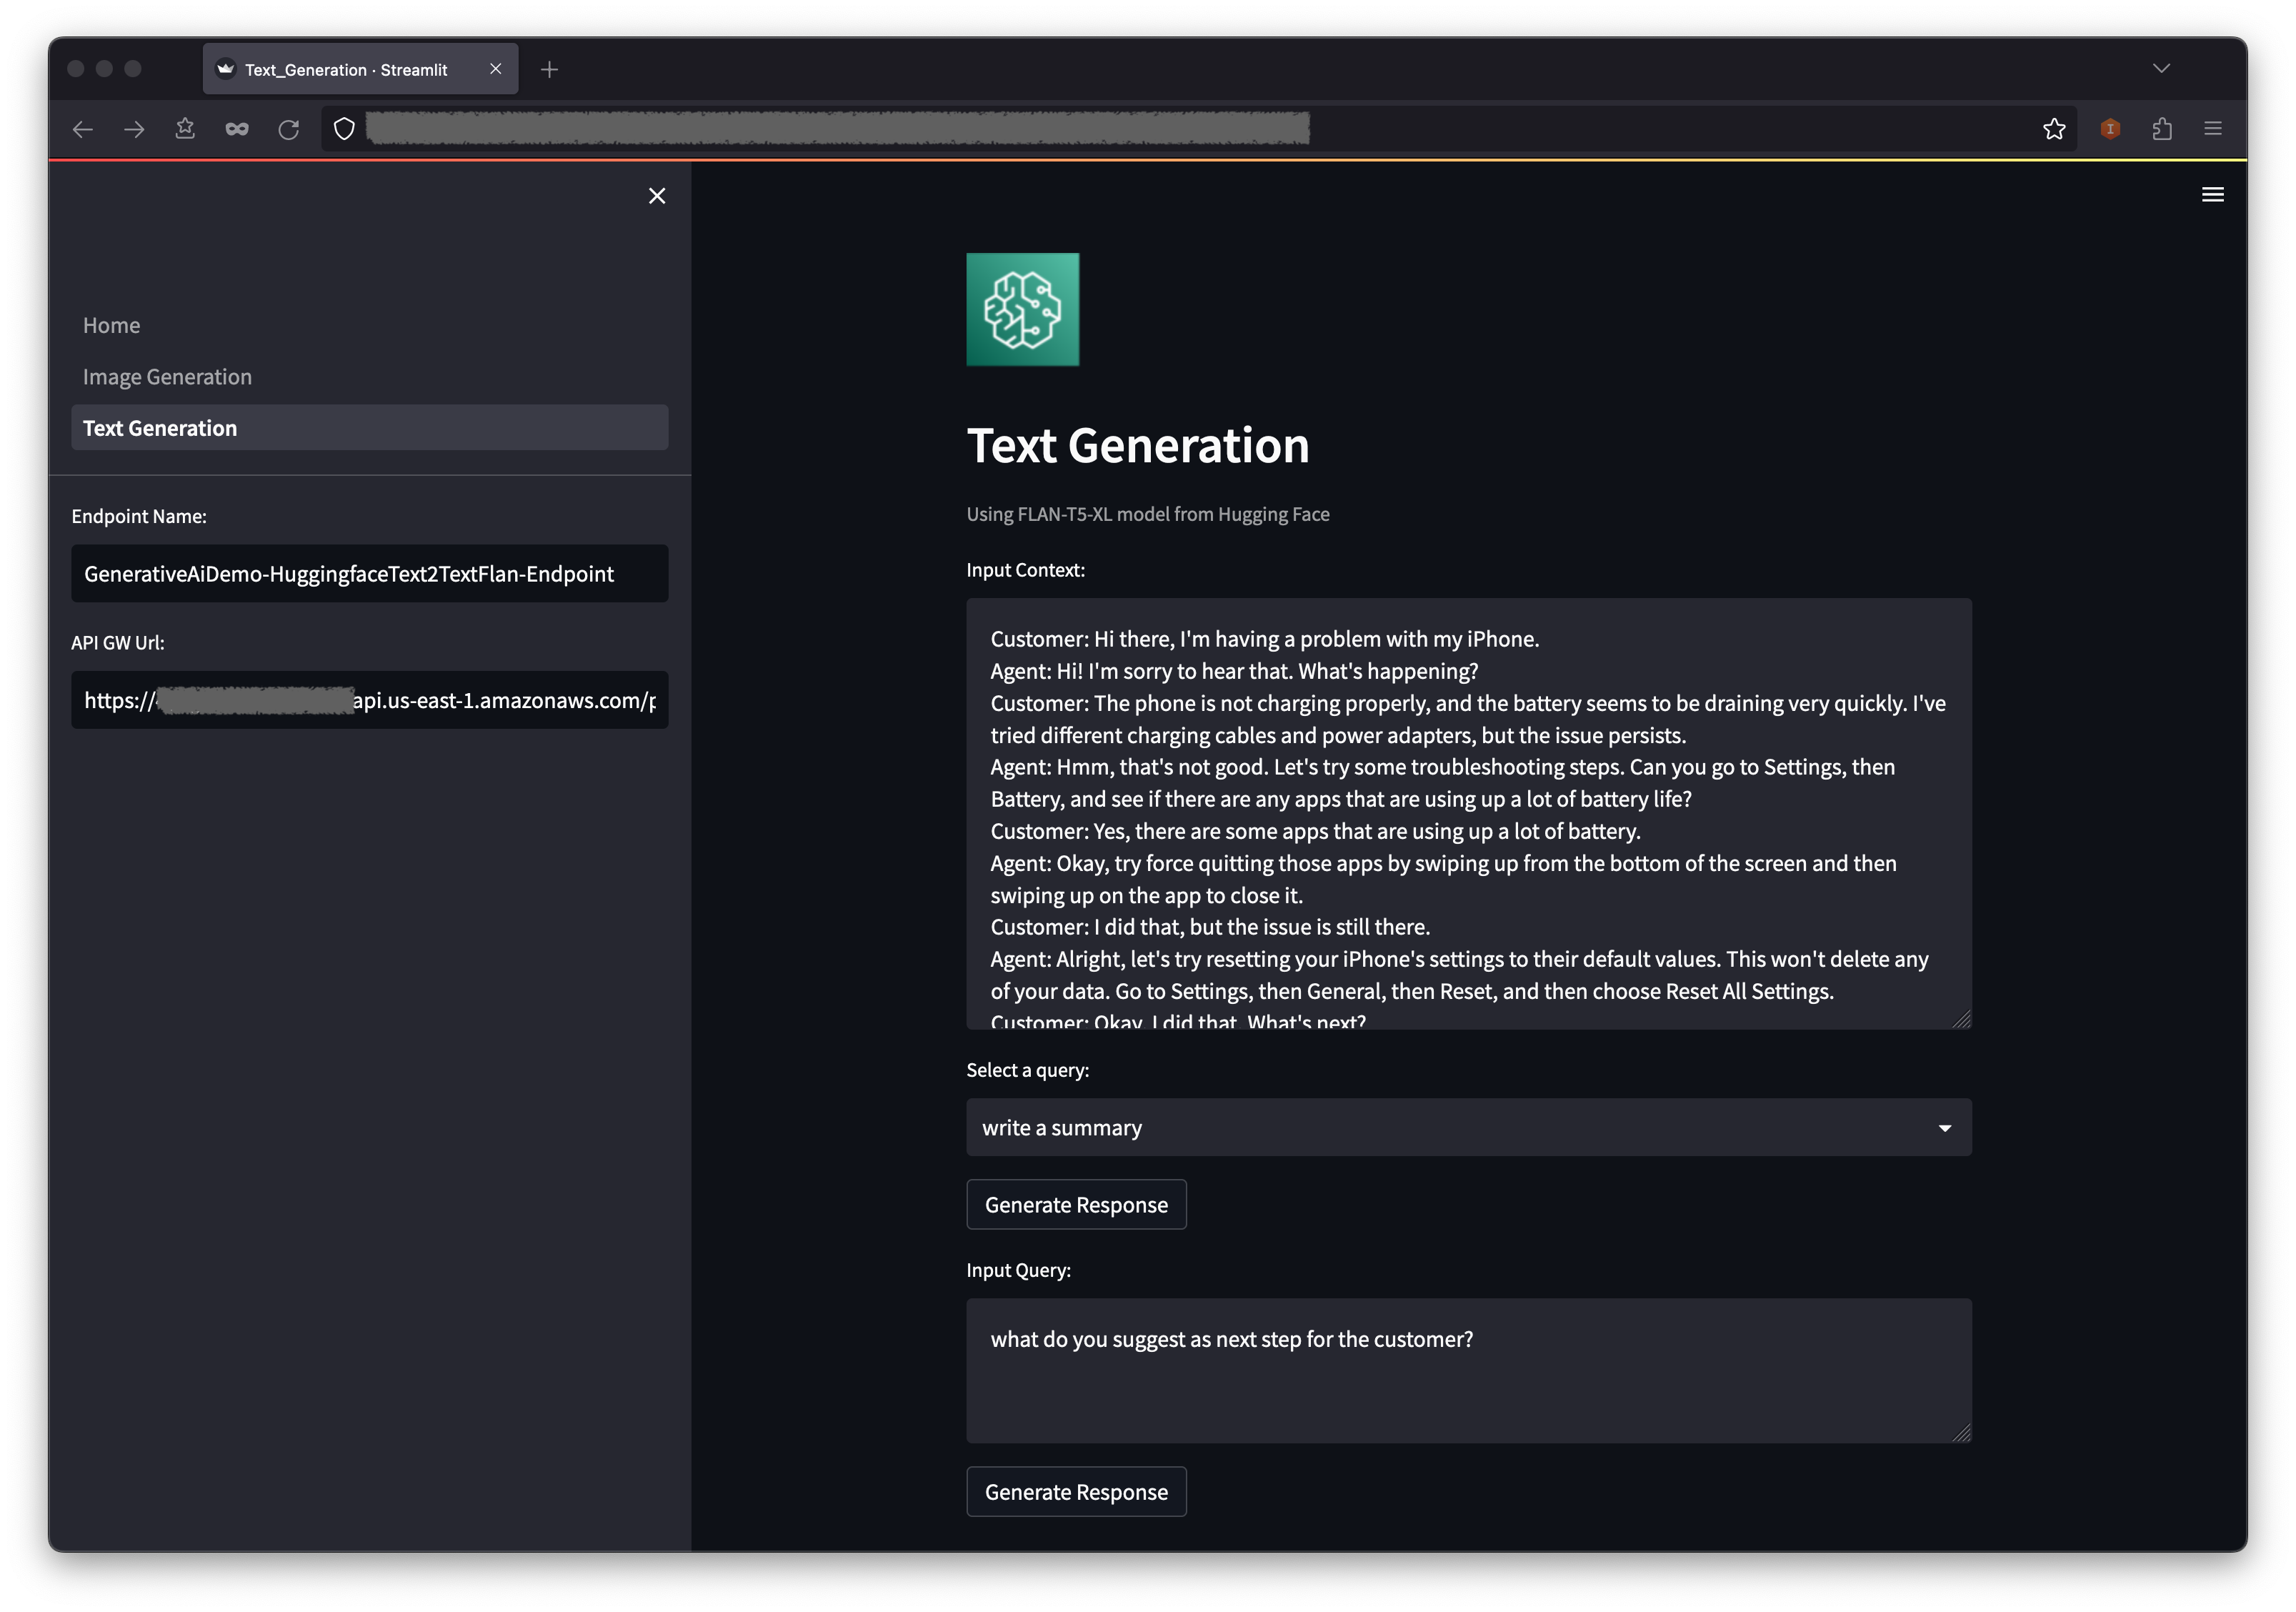Navigate to Home page in sidebar
This screenshot has width=2296, height=1612.
[x=111, y=325]
